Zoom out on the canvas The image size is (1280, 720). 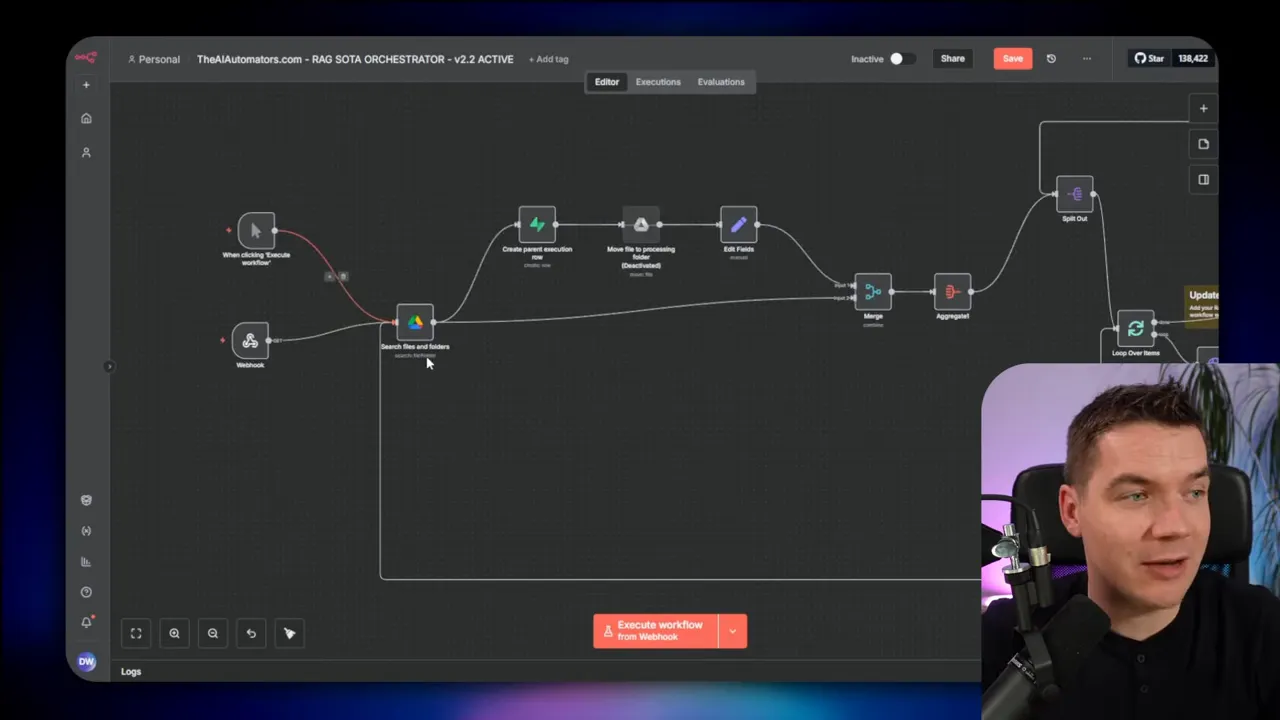[212, 633]
